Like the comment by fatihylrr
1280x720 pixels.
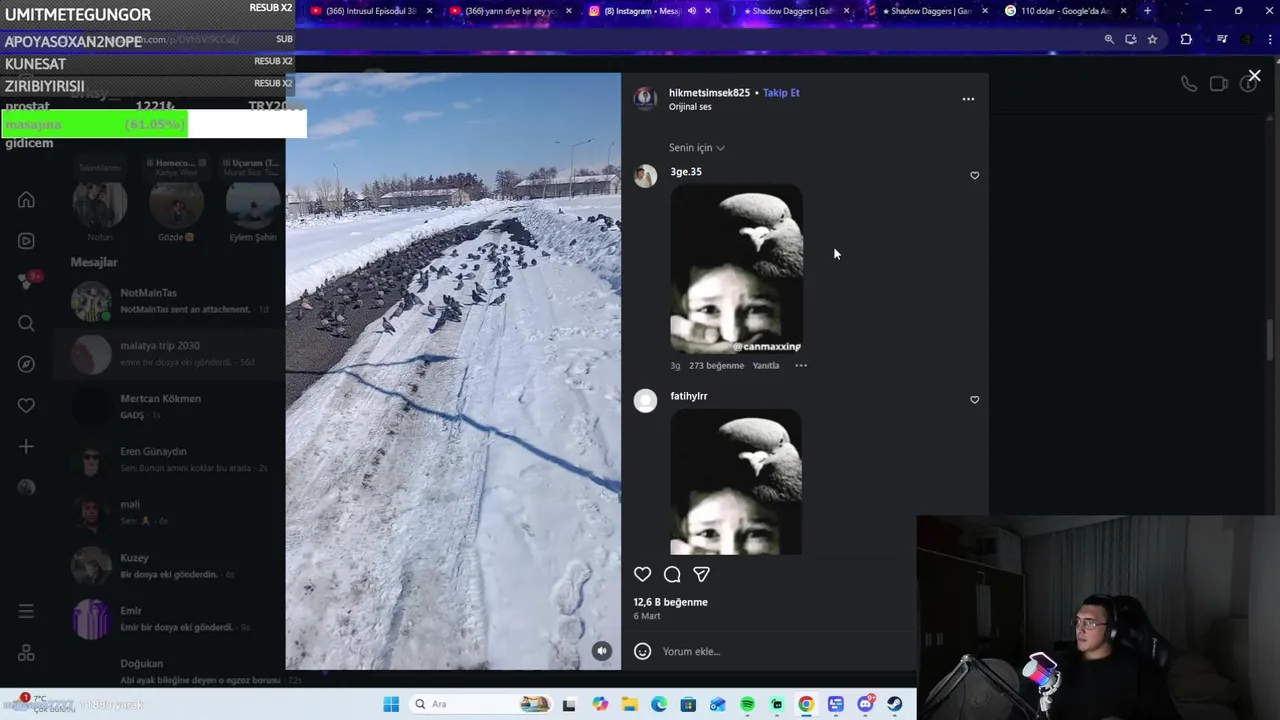point(975,400)
